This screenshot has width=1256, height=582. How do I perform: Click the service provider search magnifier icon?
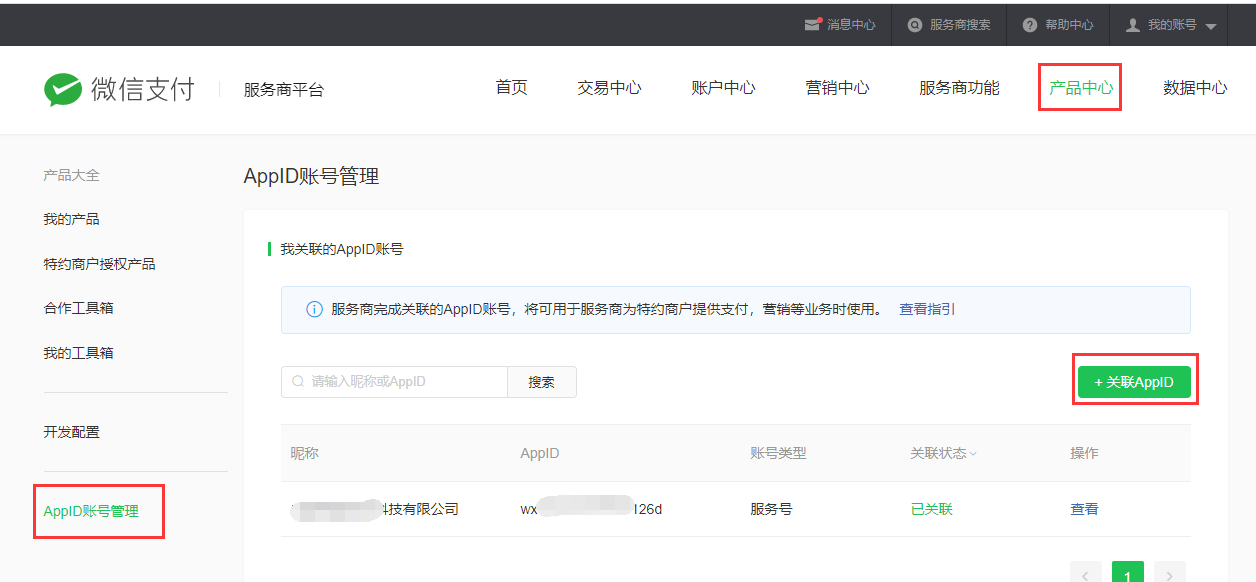pos(915,25)
